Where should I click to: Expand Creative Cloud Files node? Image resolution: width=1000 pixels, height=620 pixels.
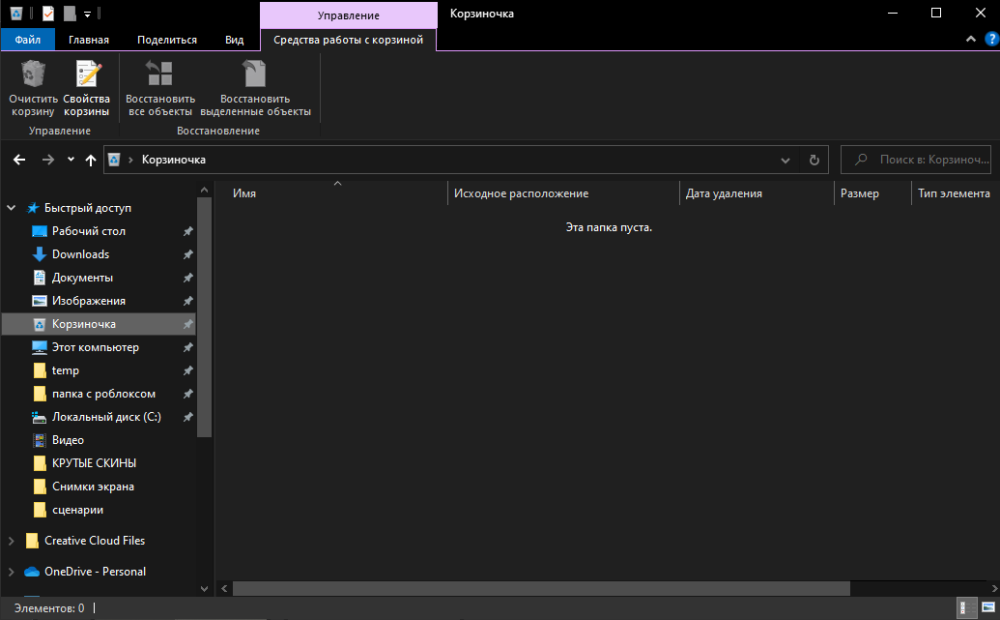[11, 540]
